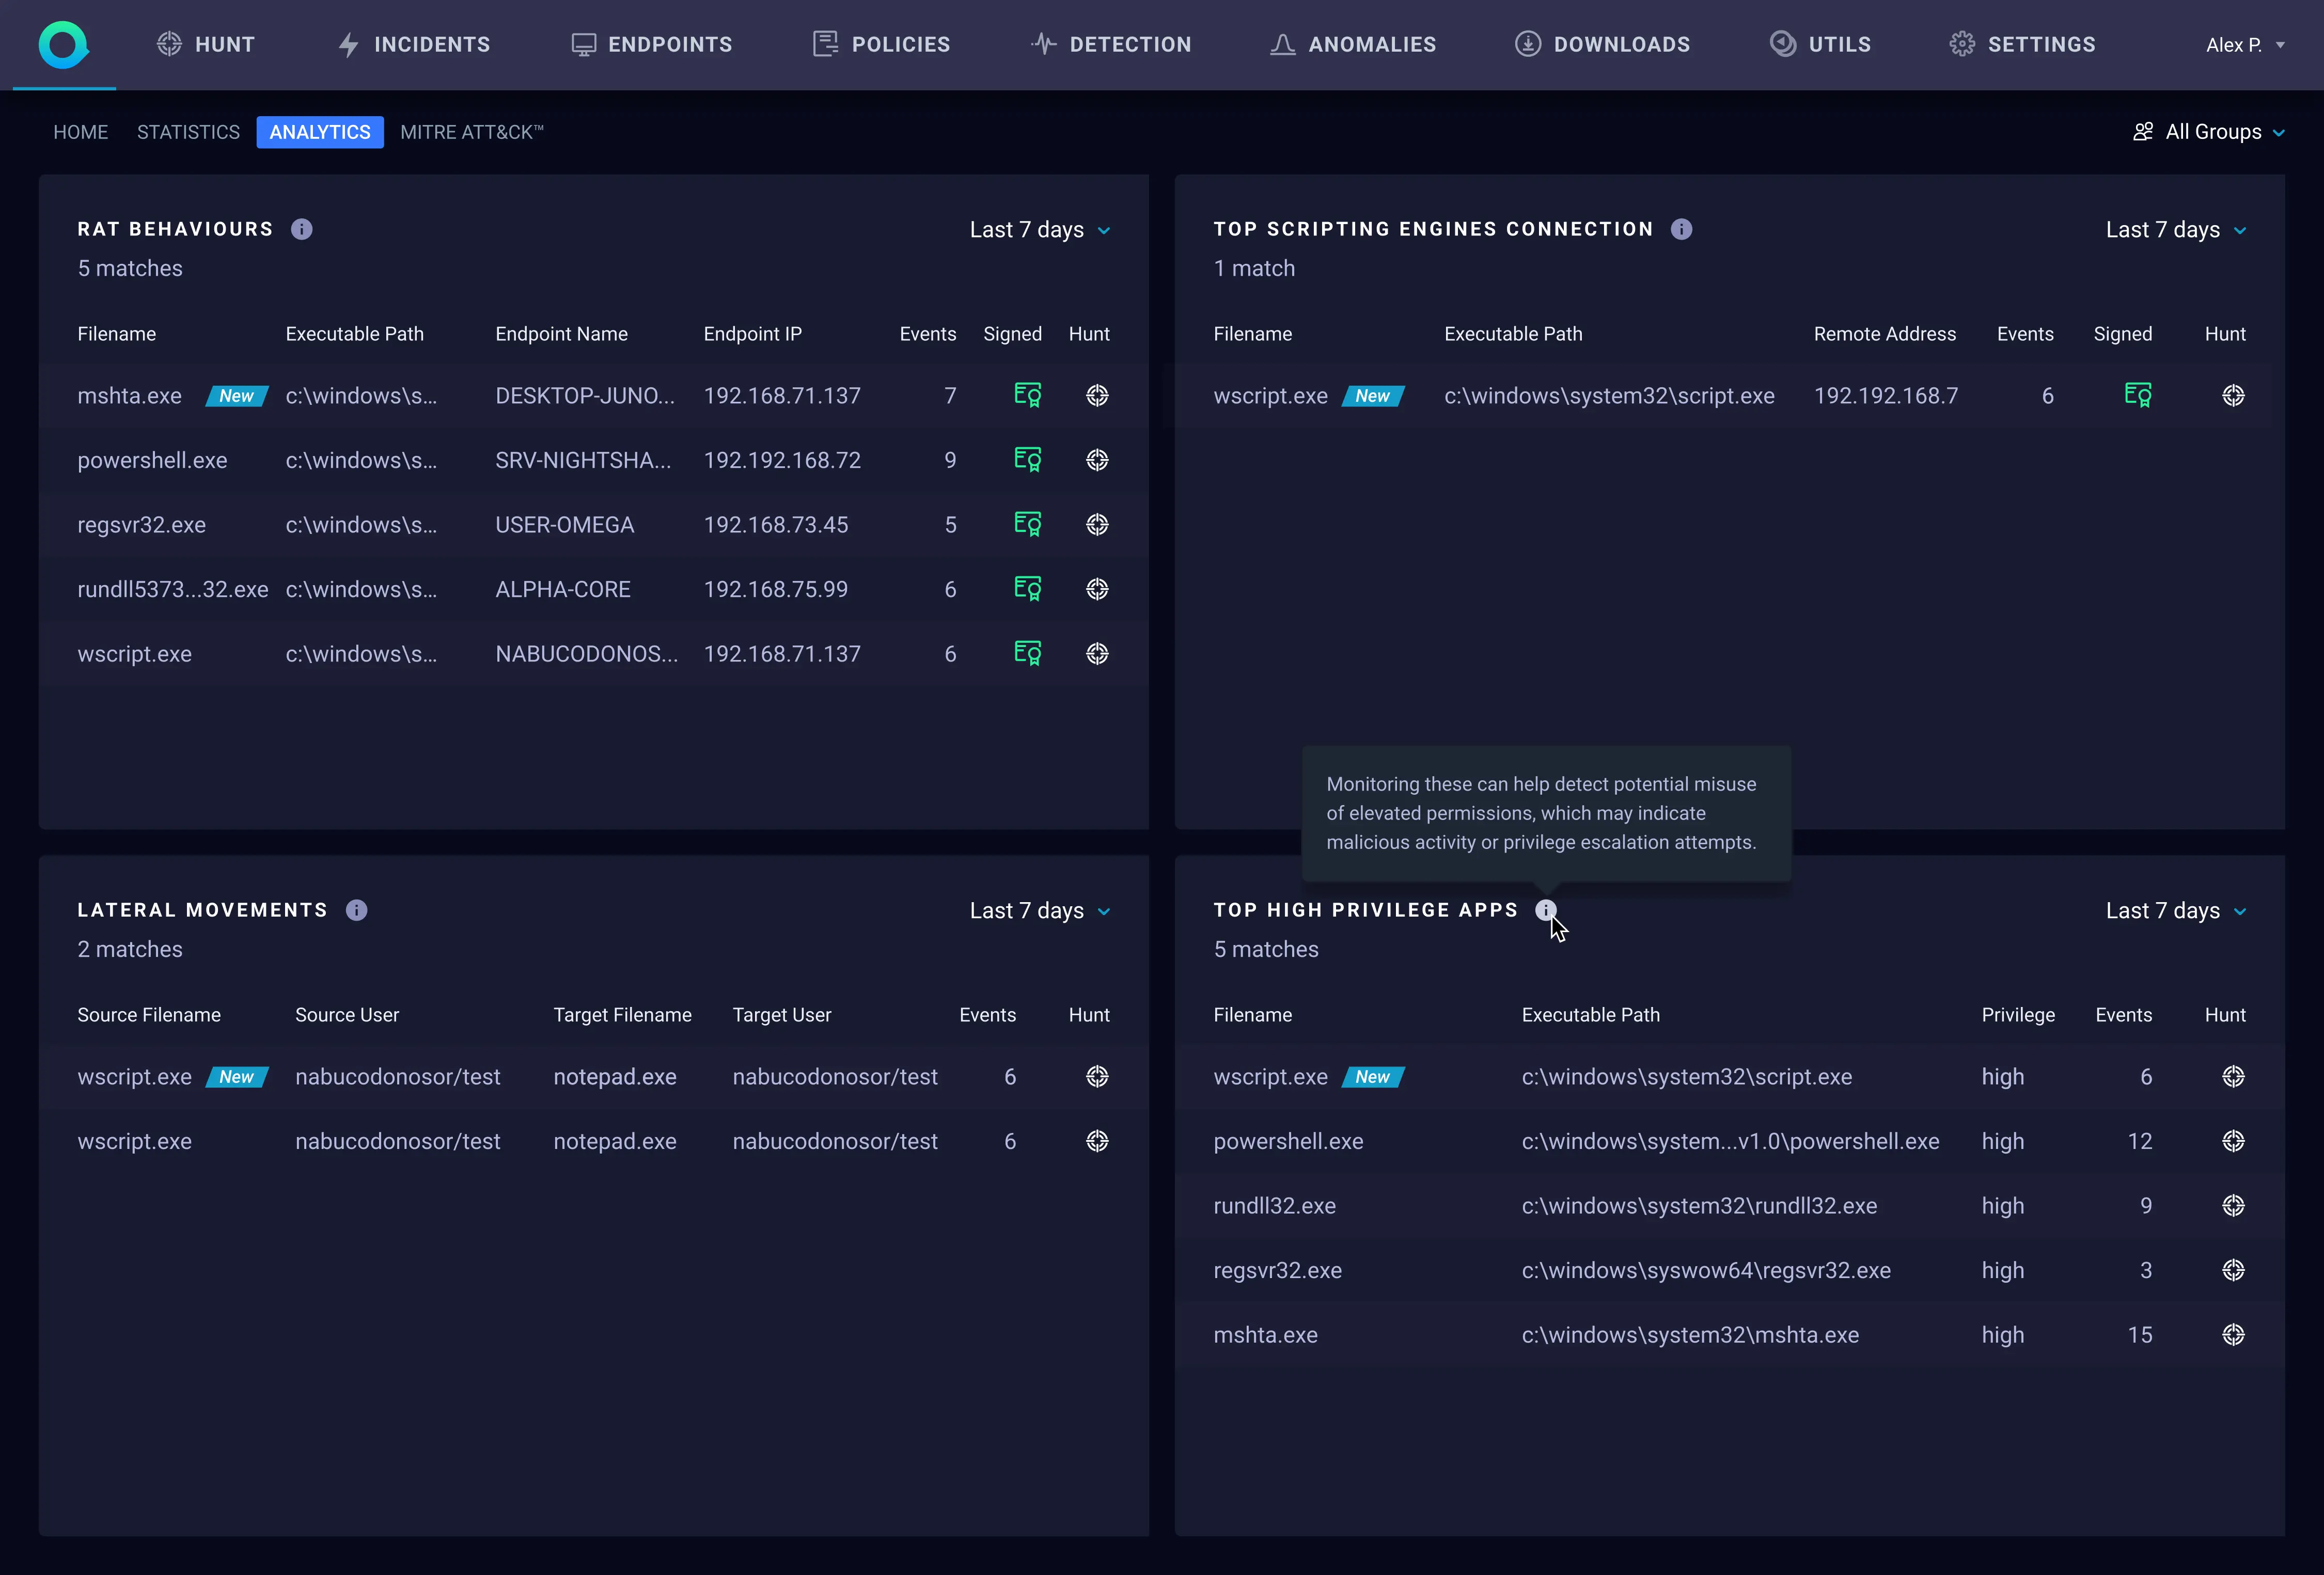Select endpoint name DESKTOP-JUNO... in RAT table
Viewport: 2324px width, 1575px height.
point(585,395)
